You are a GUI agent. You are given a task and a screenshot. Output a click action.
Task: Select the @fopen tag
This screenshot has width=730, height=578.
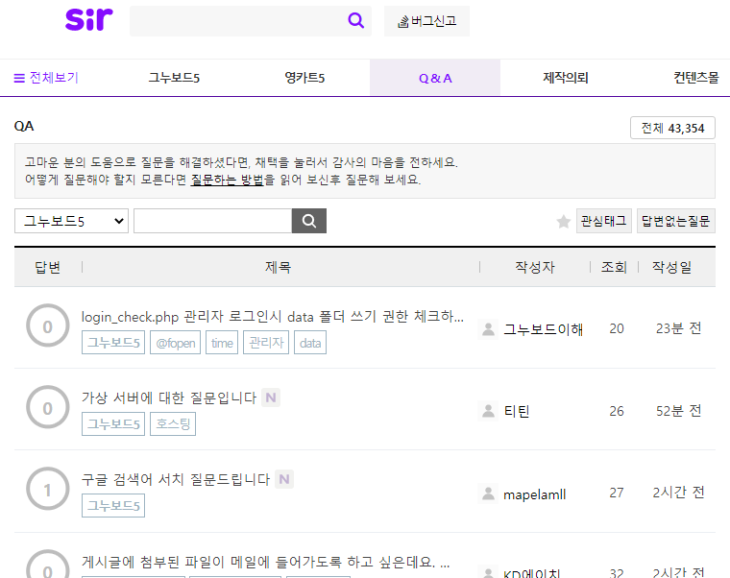click(175, 343)
